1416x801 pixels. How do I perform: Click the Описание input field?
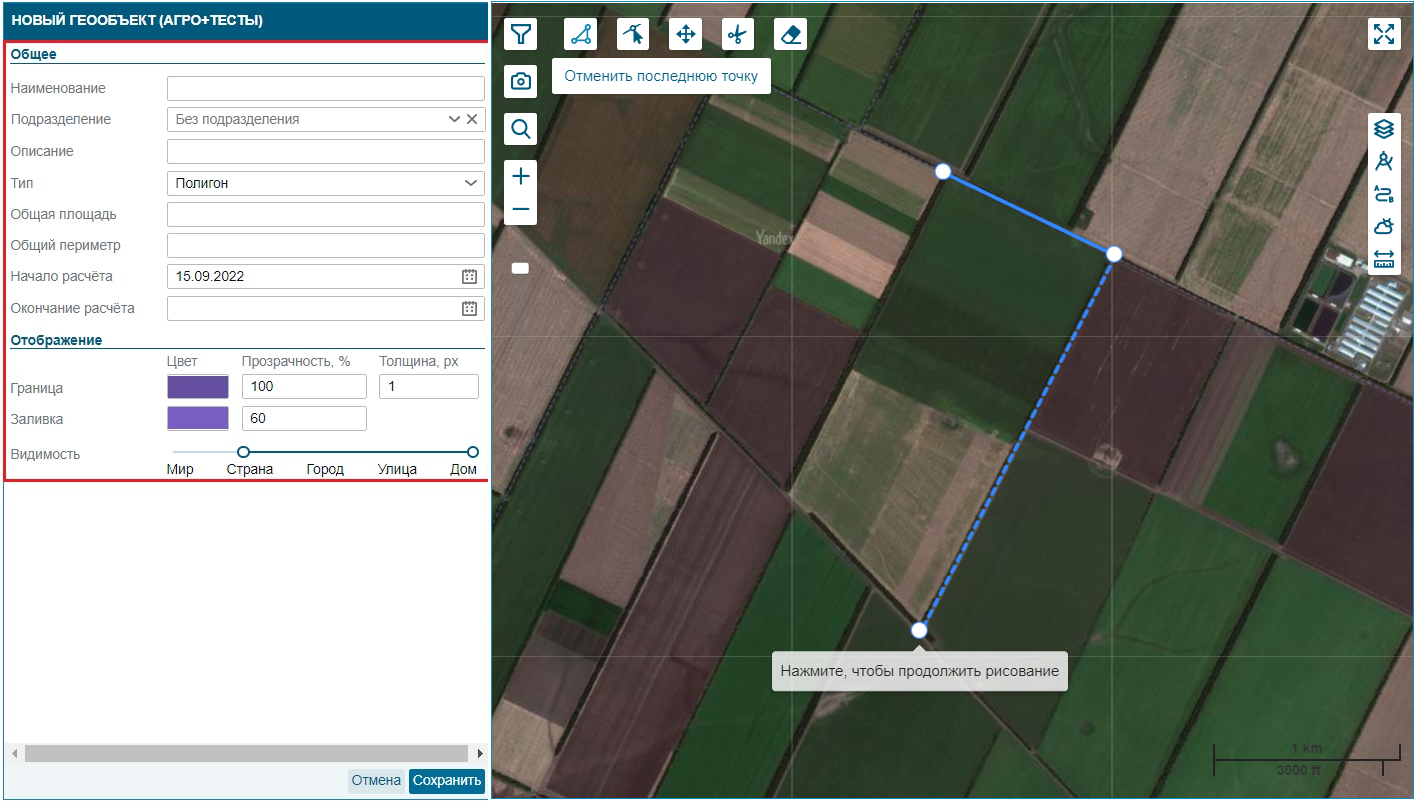(x=326, y=151)
